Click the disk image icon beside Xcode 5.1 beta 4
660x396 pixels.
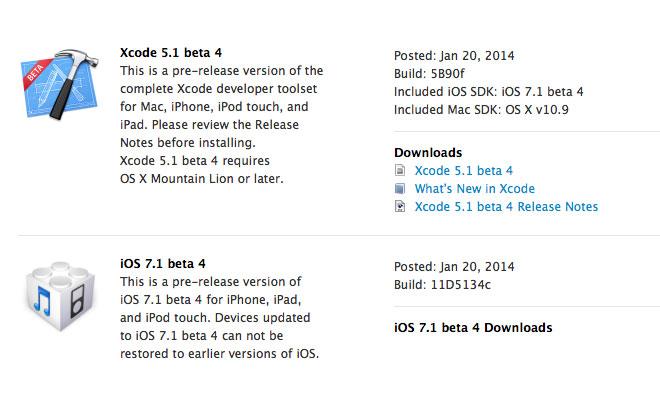(400, 170)
